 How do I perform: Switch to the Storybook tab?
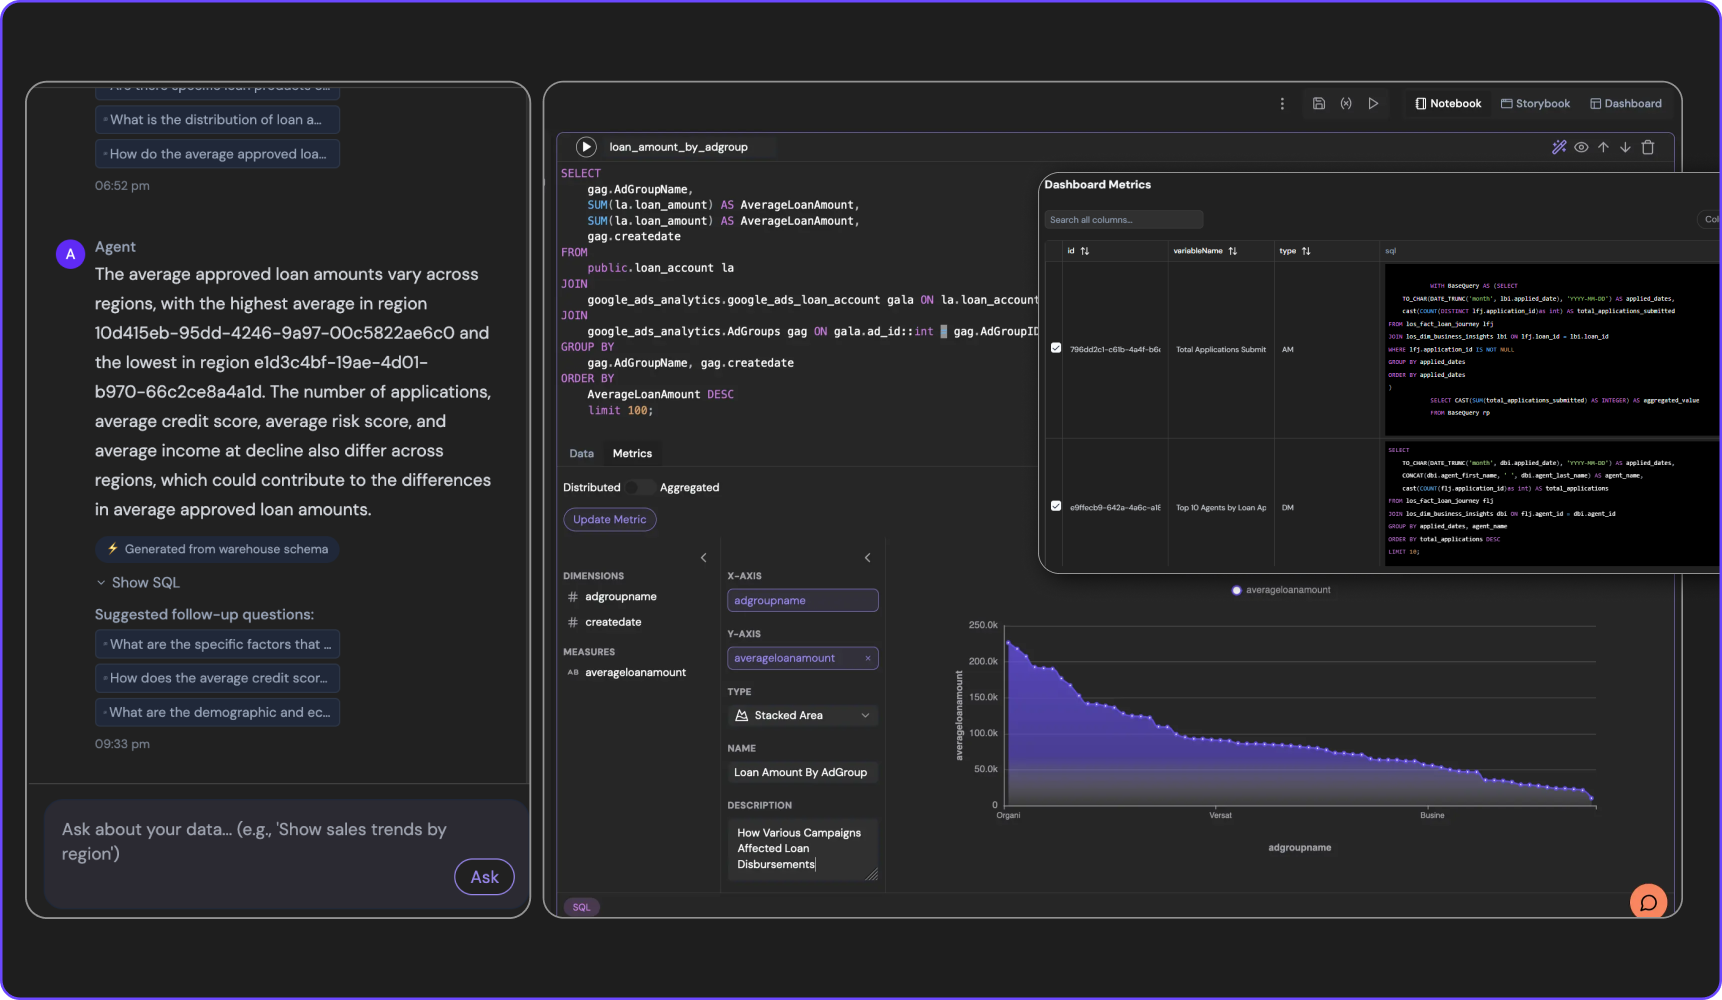[x=1535, y=104]
